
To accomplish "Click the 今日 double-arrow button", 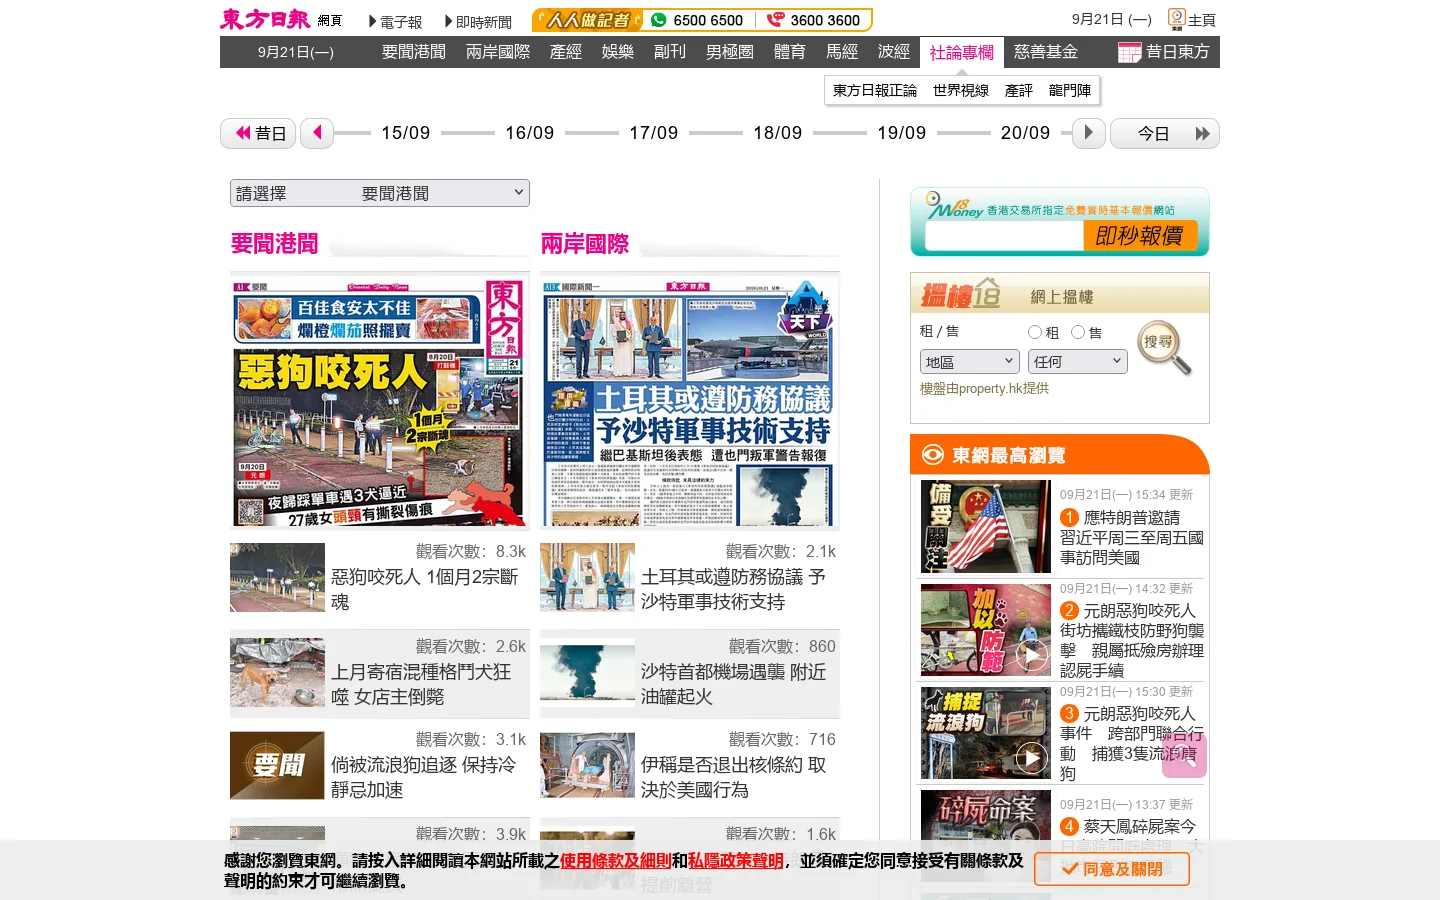I will click(x=1165, y=133).
